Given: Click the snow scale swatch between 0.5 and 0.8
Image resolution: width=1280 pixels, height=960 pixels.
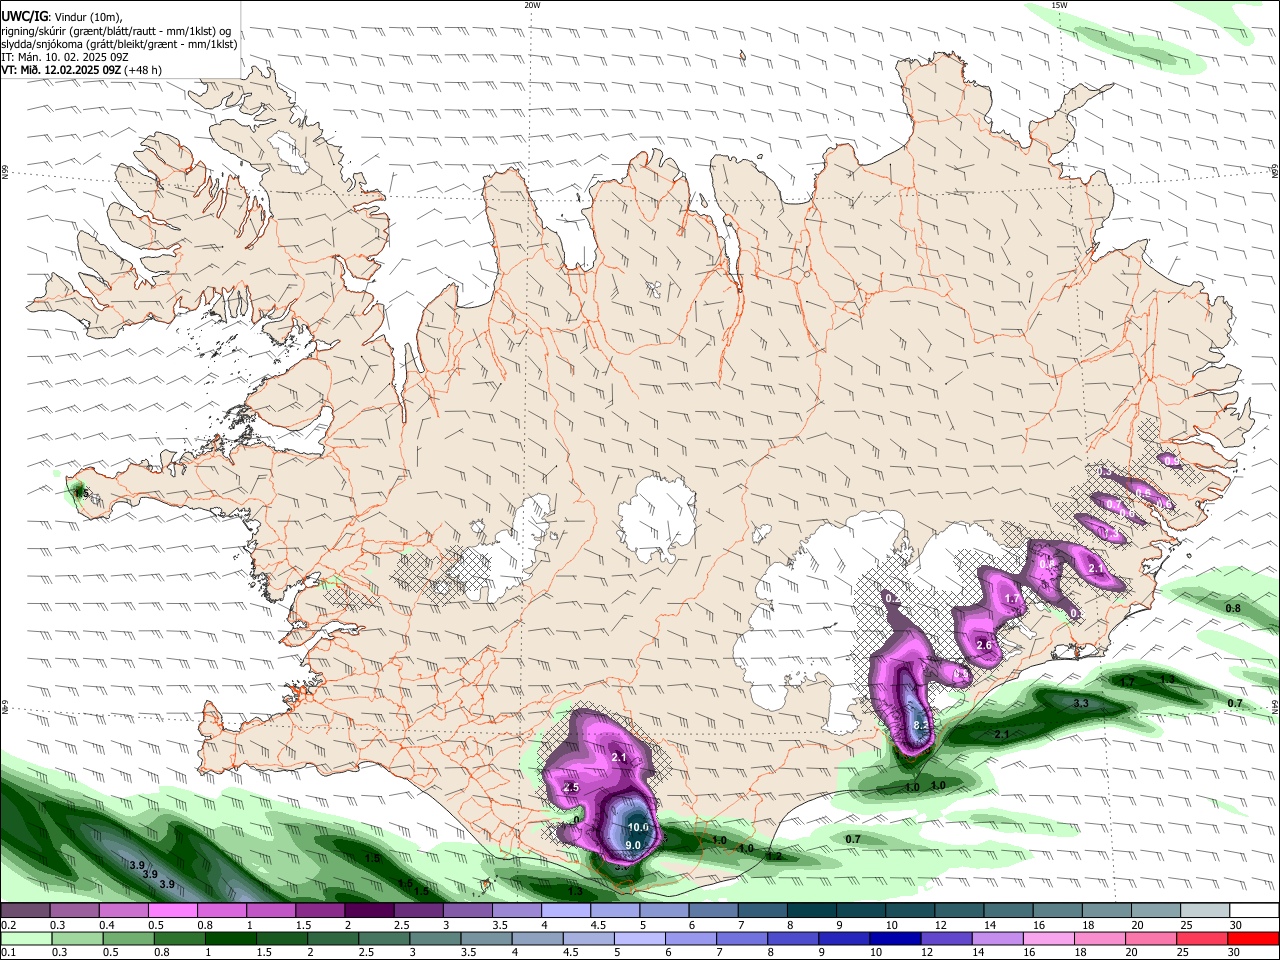Looking at the screenshot, I should (x=172, y=911).
